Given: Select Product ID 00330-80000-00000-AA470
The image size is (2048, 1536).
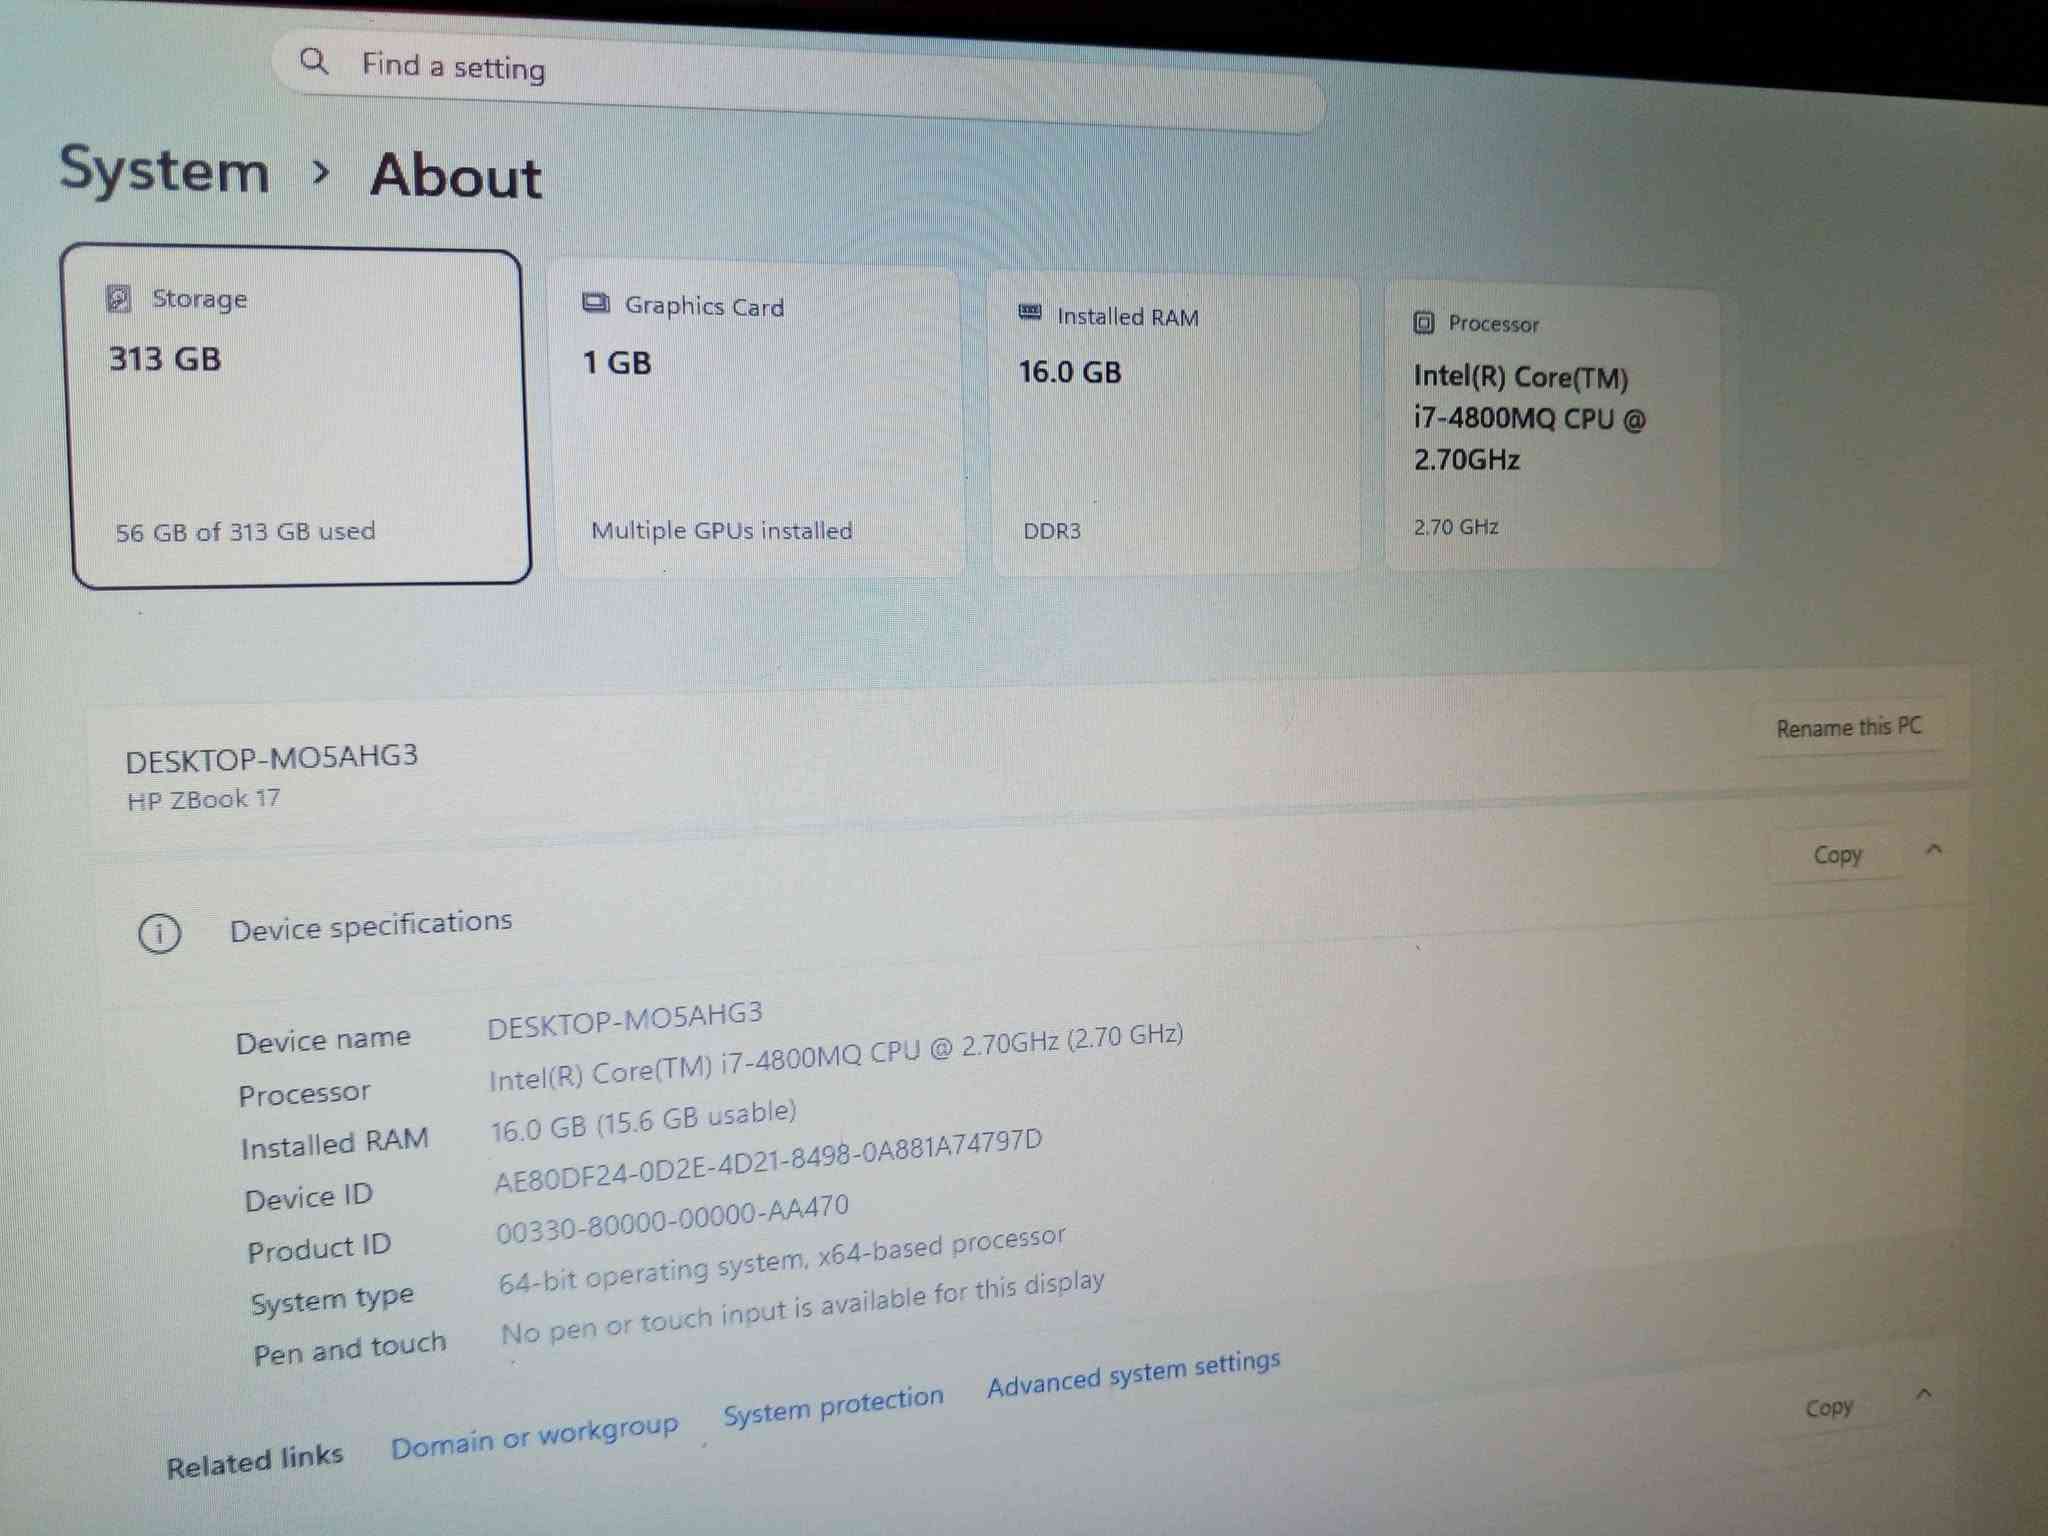Looking at the screenshot, I should [672, 1219].
